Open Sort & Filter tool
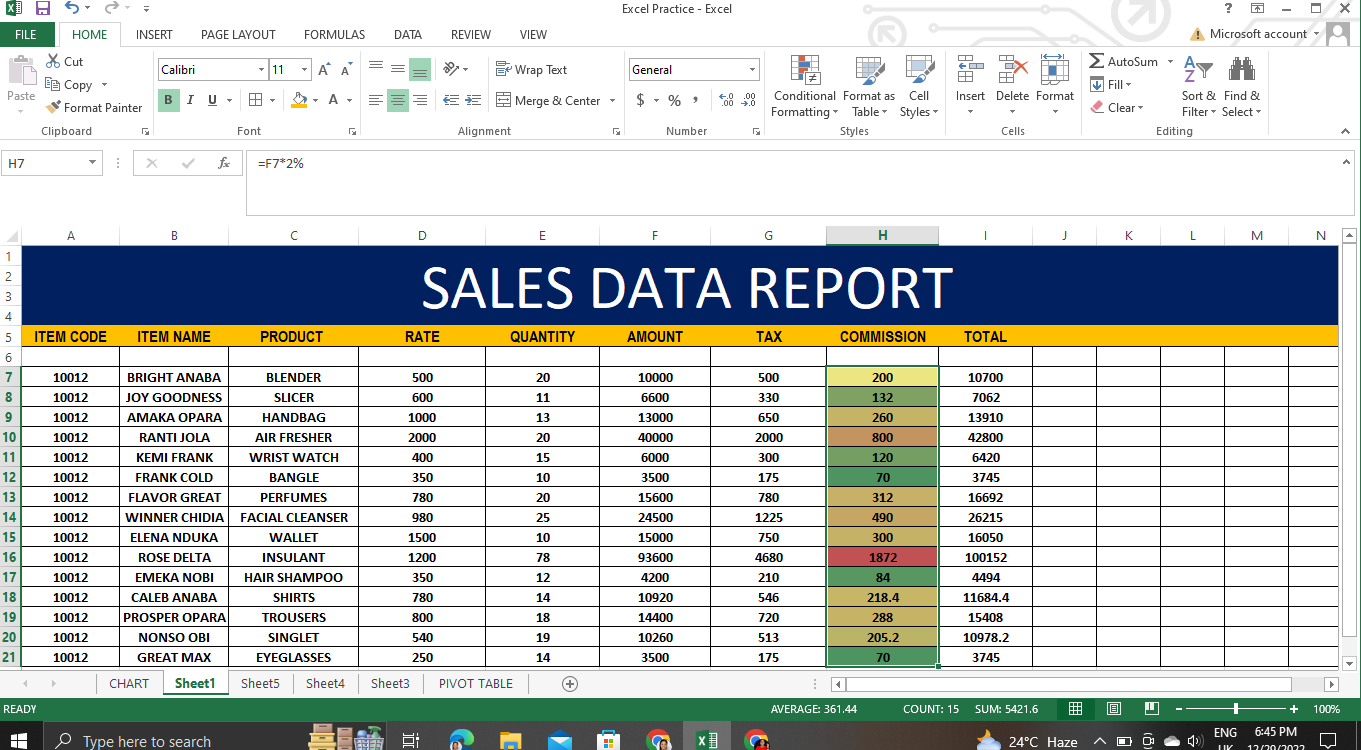Viewport: 1361px width, 750px height. click(1198, 87)
